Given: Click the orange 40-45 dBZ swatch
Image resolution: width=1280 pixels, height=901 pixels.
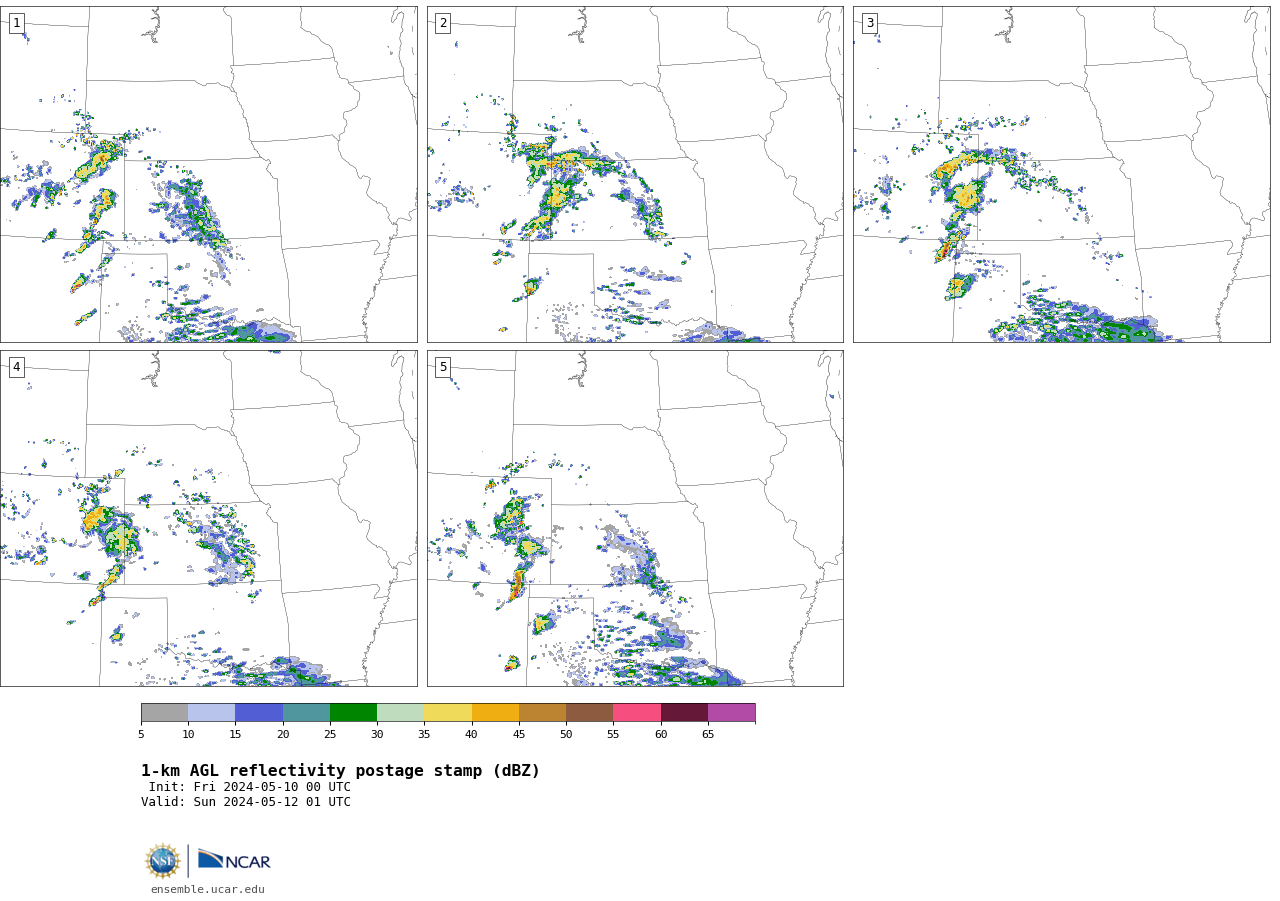Looking at the screenshot, I should point(495,713).
